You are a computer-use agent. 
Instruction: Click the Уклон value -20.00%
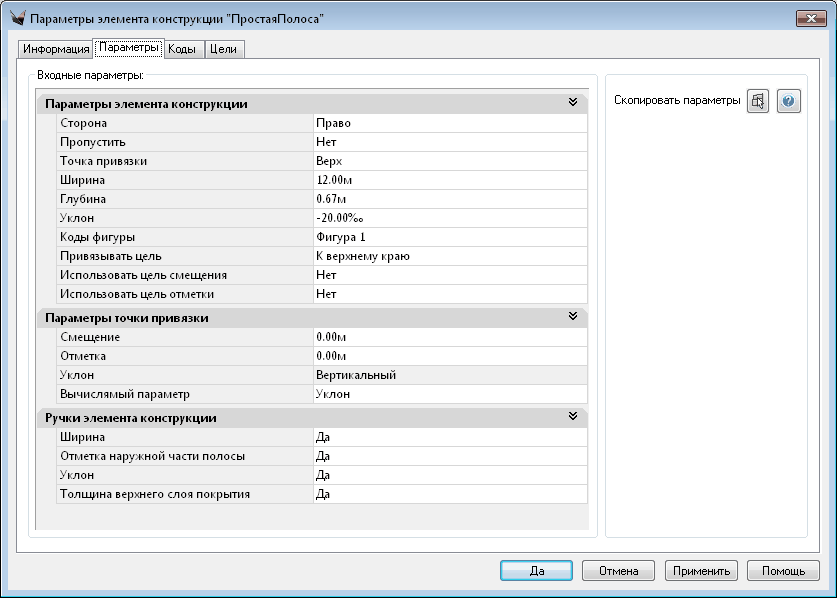click(x=449, y=218)
